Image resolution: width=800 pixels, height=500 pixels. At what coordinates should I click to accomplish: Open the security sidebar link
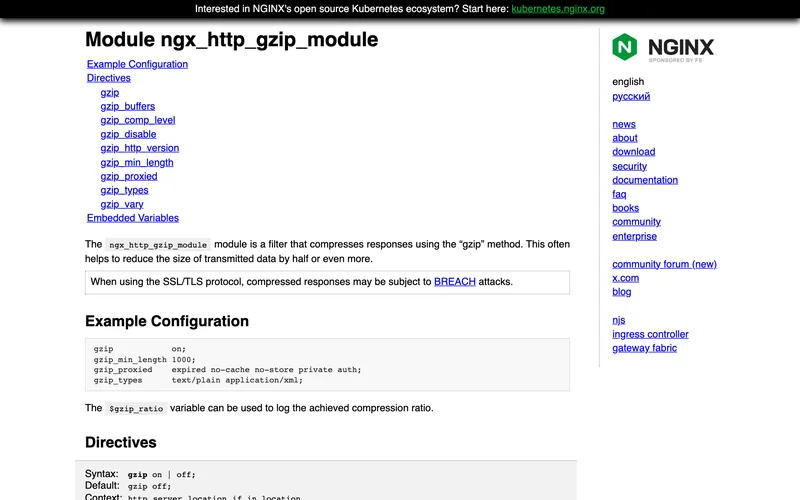[x=630, y=166]
